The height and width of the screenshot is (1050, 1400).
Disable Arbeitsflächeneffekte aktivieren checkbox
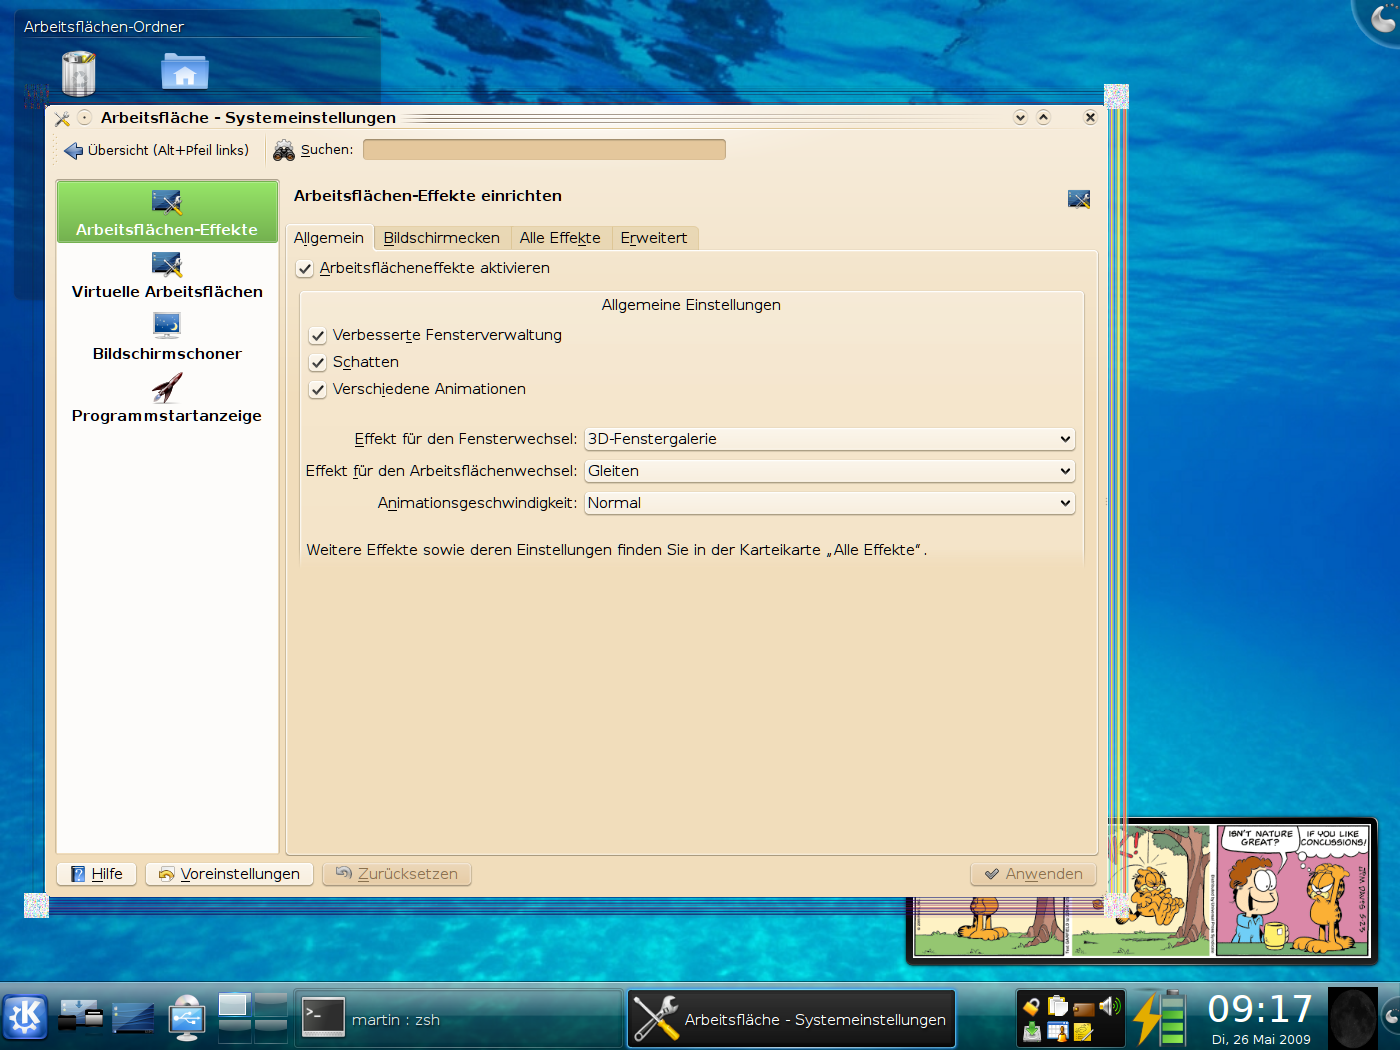(305, 269)
